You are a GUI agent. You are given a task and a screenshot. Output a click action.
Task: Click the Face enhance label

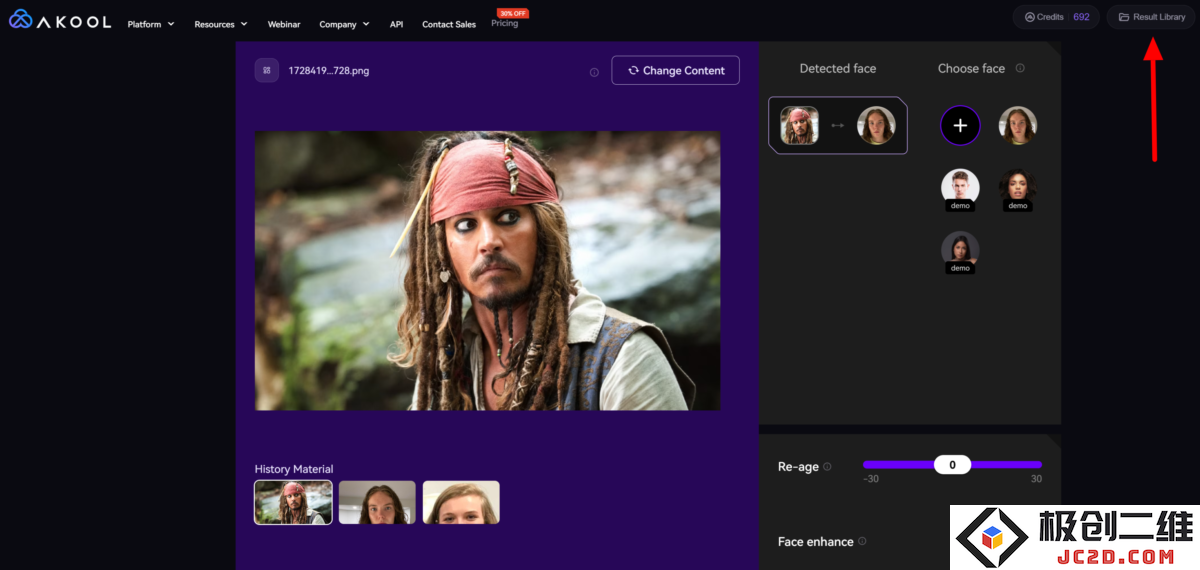click(x=816, y=542)
